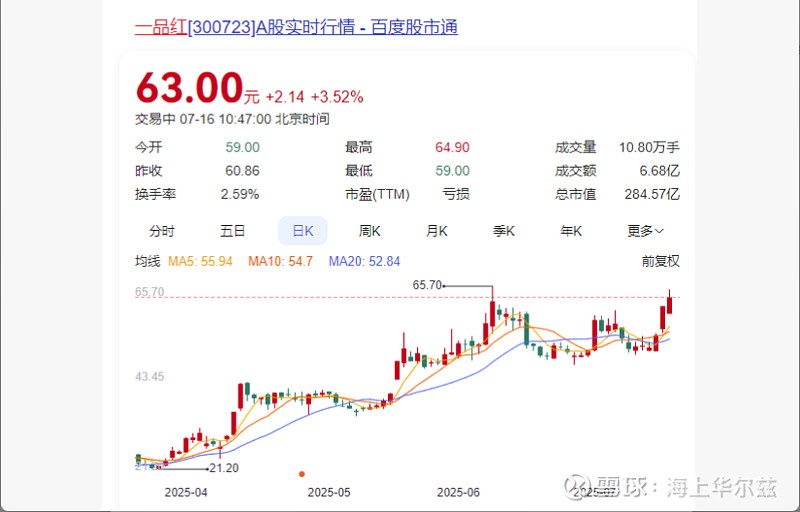Select the 日K chart tab
Screen dimensions: 800x512
(303, 231)
